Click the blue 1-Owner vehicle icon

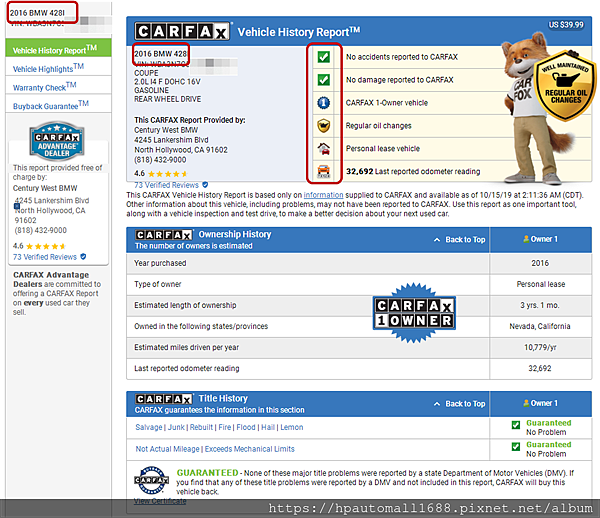324,103
